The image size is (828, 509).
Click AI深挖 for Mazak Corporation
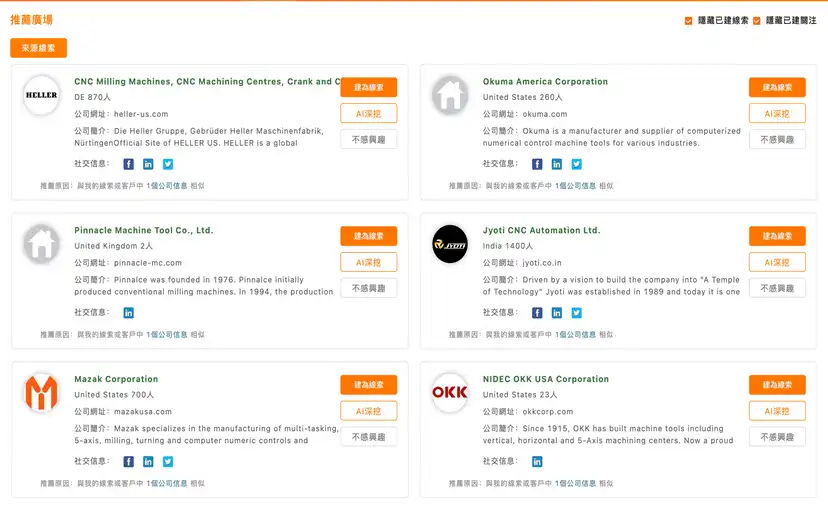pos(369,411)
